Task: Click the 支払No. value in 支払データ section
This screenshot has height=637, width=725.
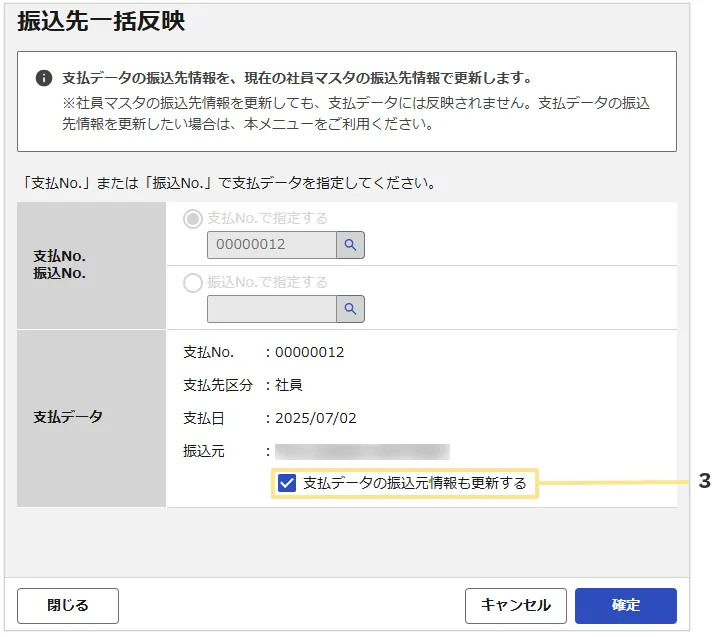Action: (x=309, y=352)
